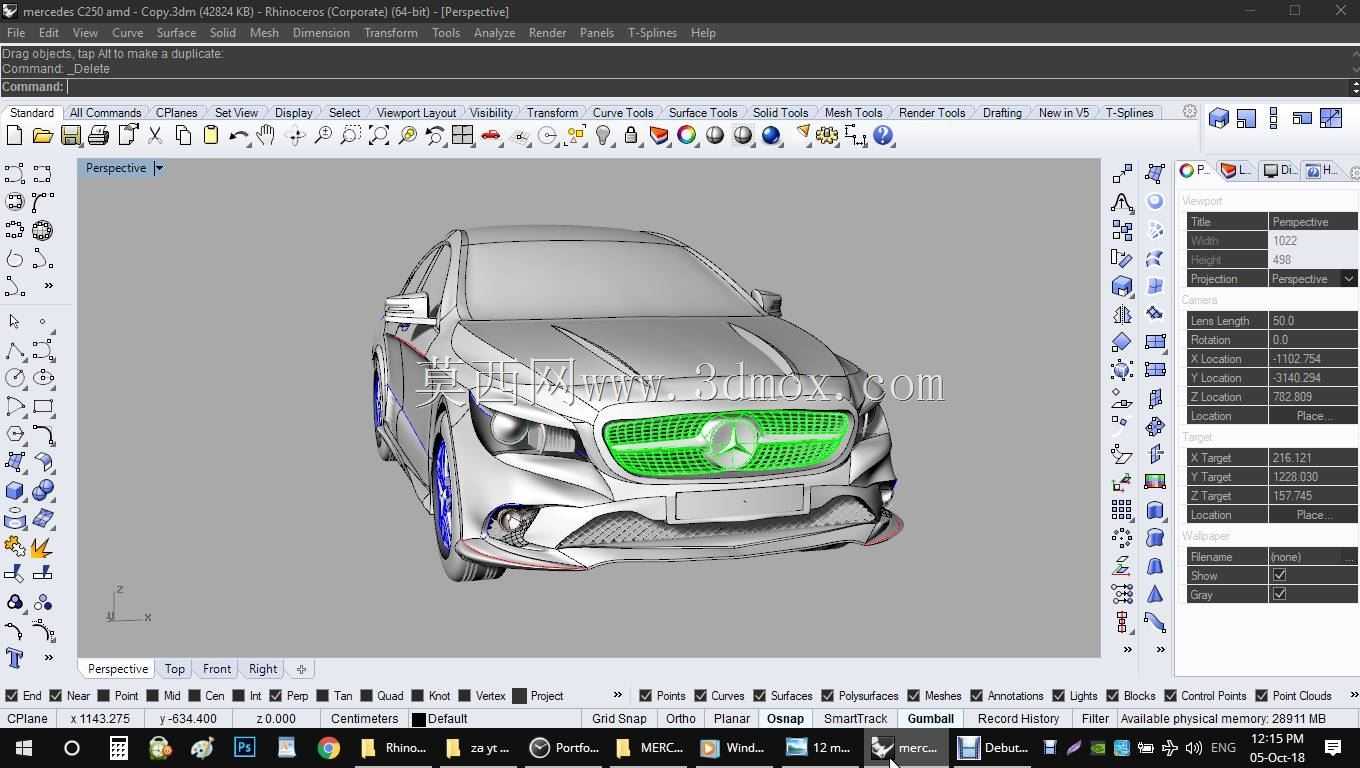Click the Explode icon

(43, 546)
